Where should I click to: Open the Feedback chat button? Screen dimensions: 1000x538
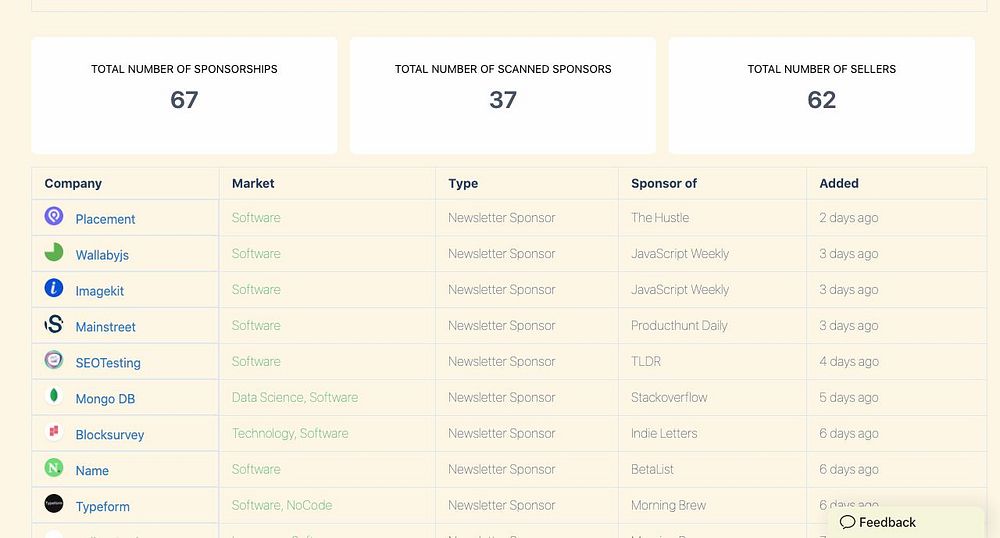tap(878, 522)
